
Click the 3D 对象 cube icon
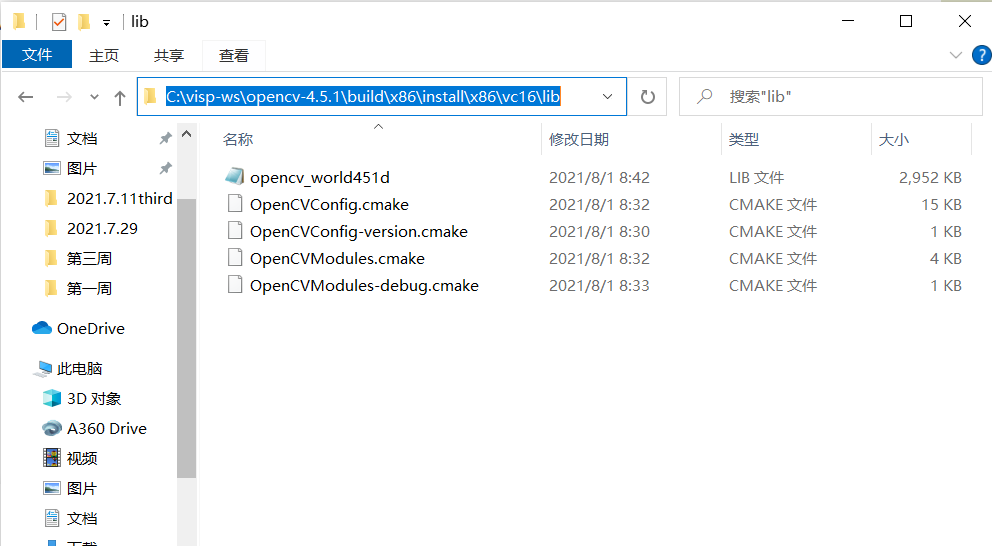click(x=52, y=398)
